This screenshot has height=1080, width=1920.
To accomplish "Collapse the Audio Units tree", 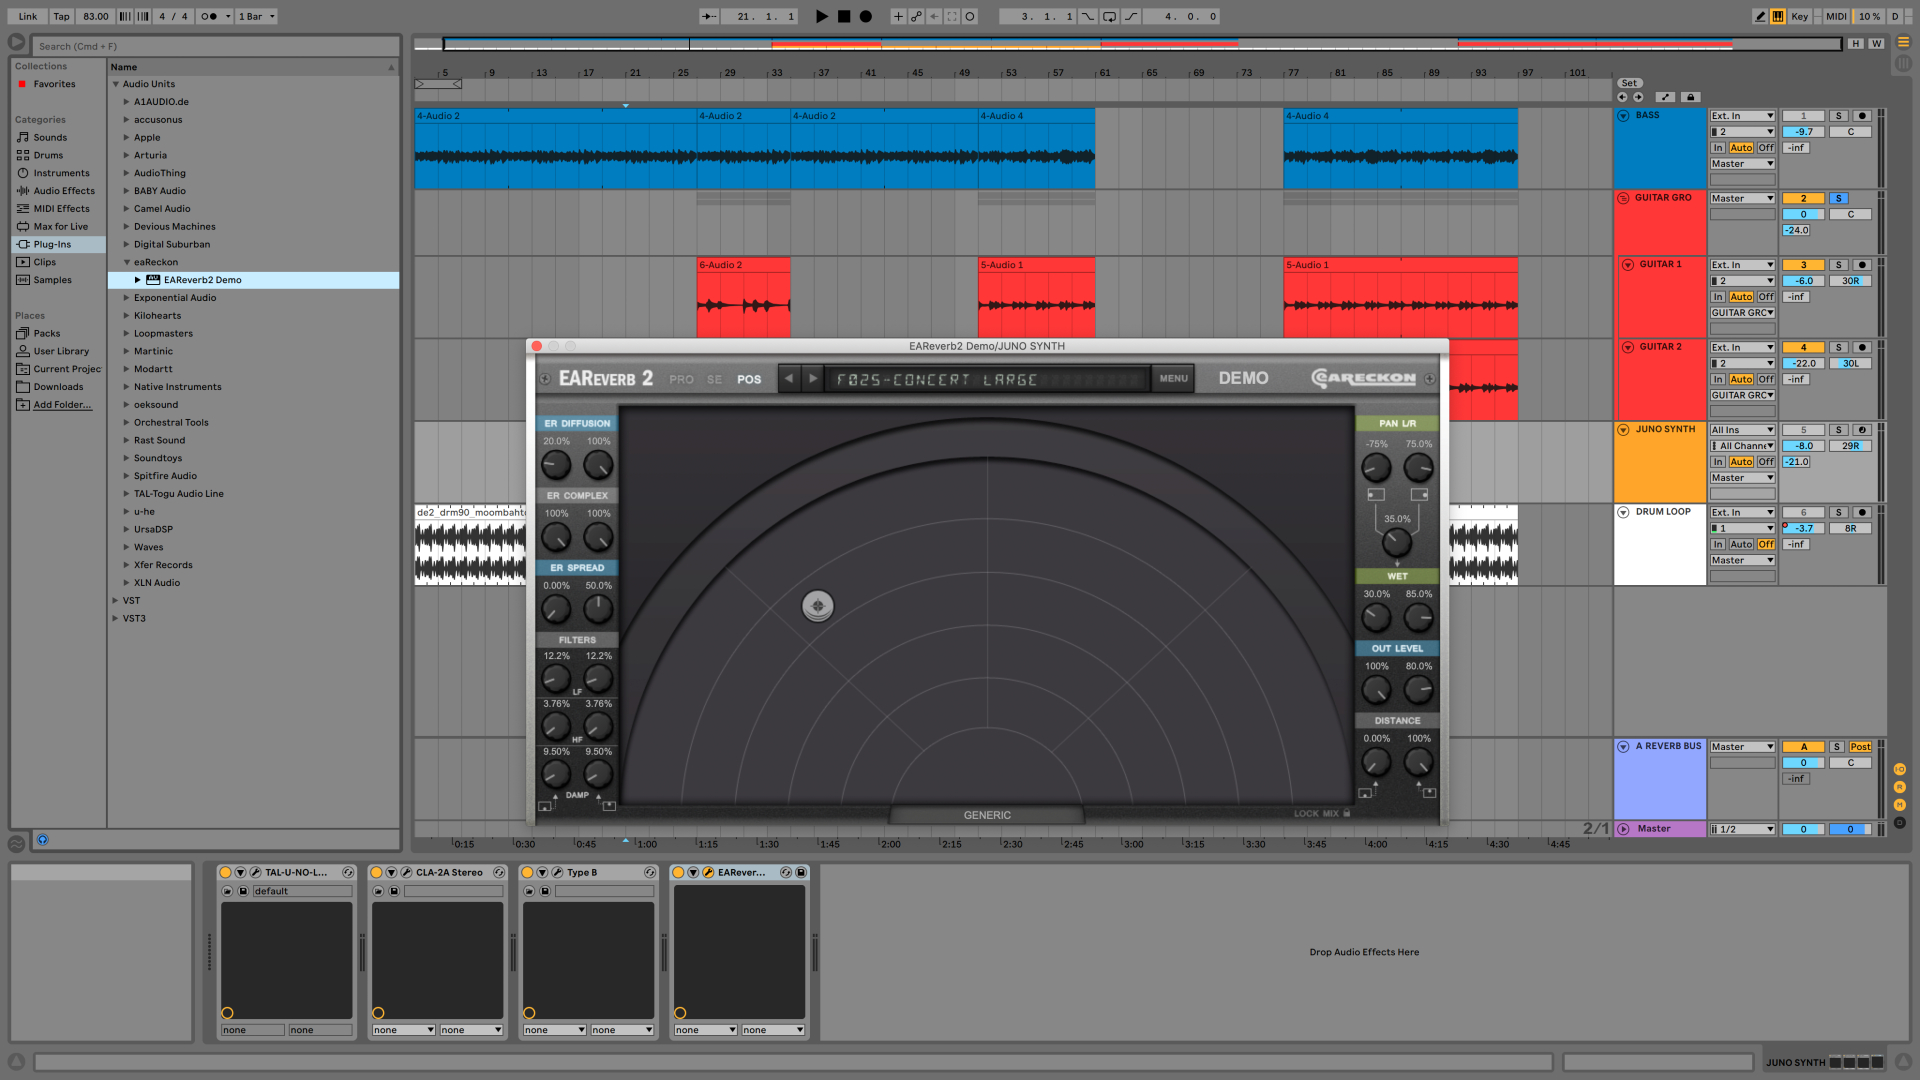I will (x=116, y=84).
